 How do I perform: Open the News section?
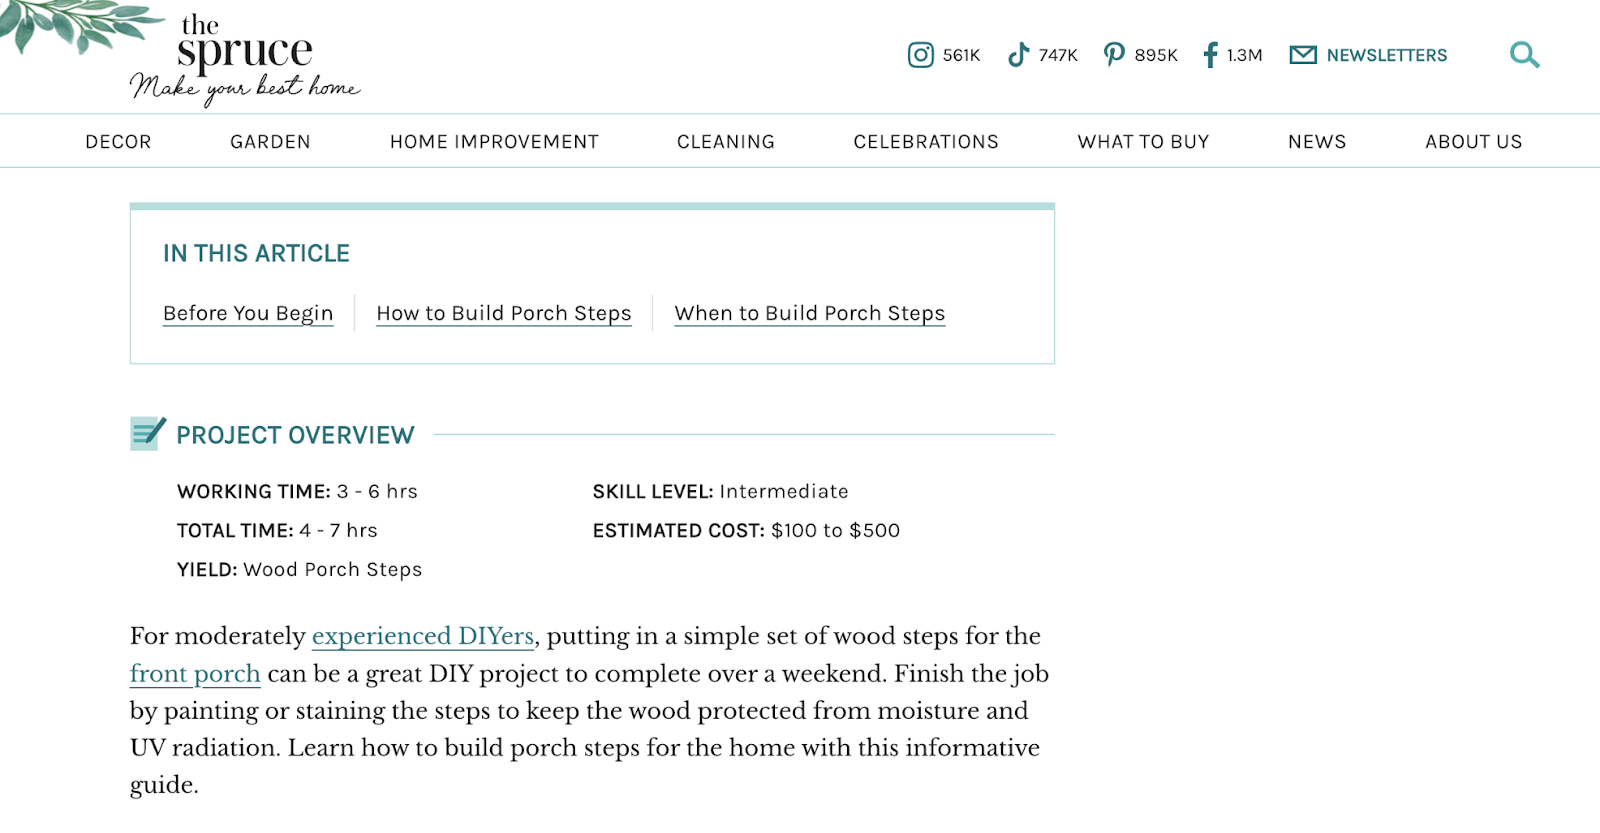[x=1317, y=142]
